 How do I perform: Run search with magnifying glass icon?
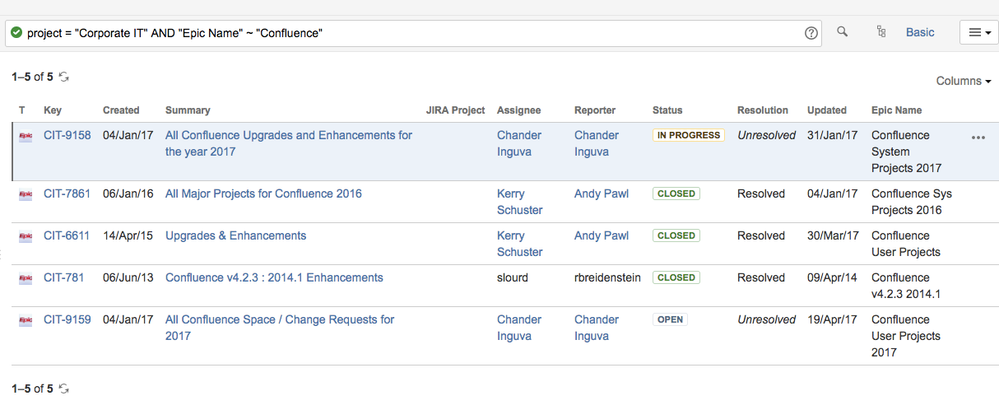pyautogui.click(x=842, y=31)
